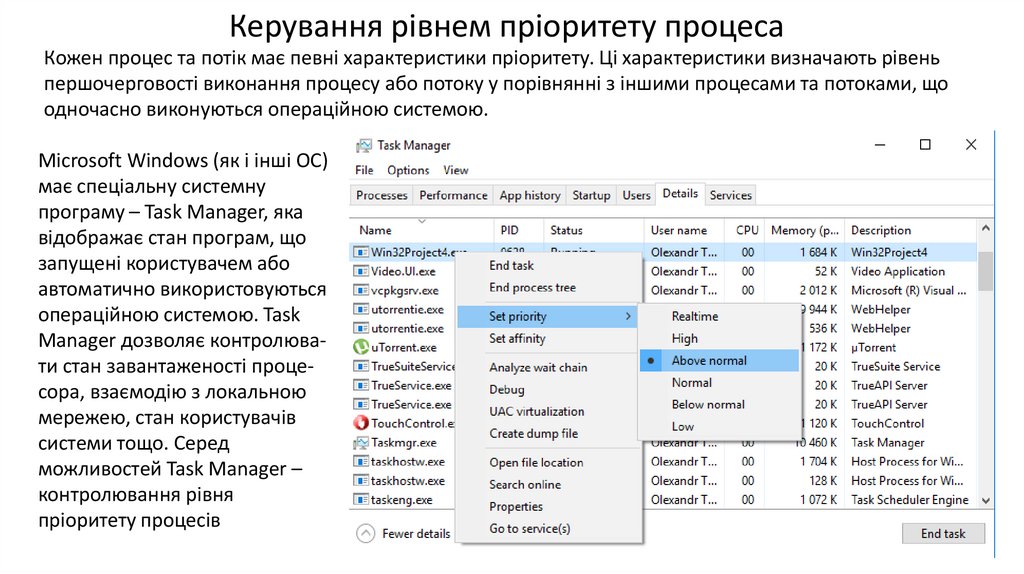
Task: Click the vertical scrollbar thumb
Action: pos(985,271)
